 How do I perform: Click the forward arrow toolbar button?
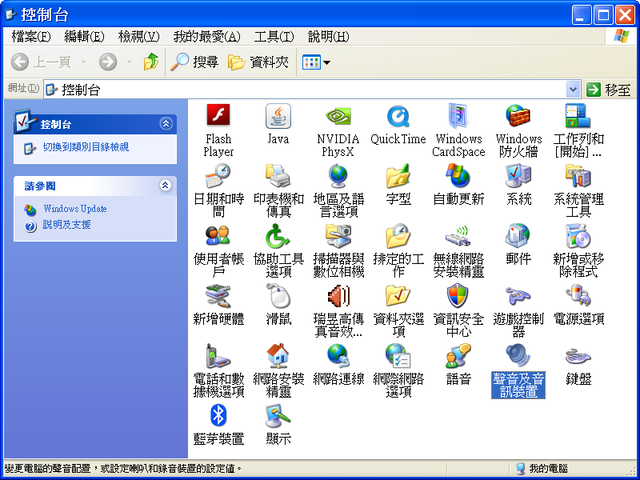pos(108,62)
